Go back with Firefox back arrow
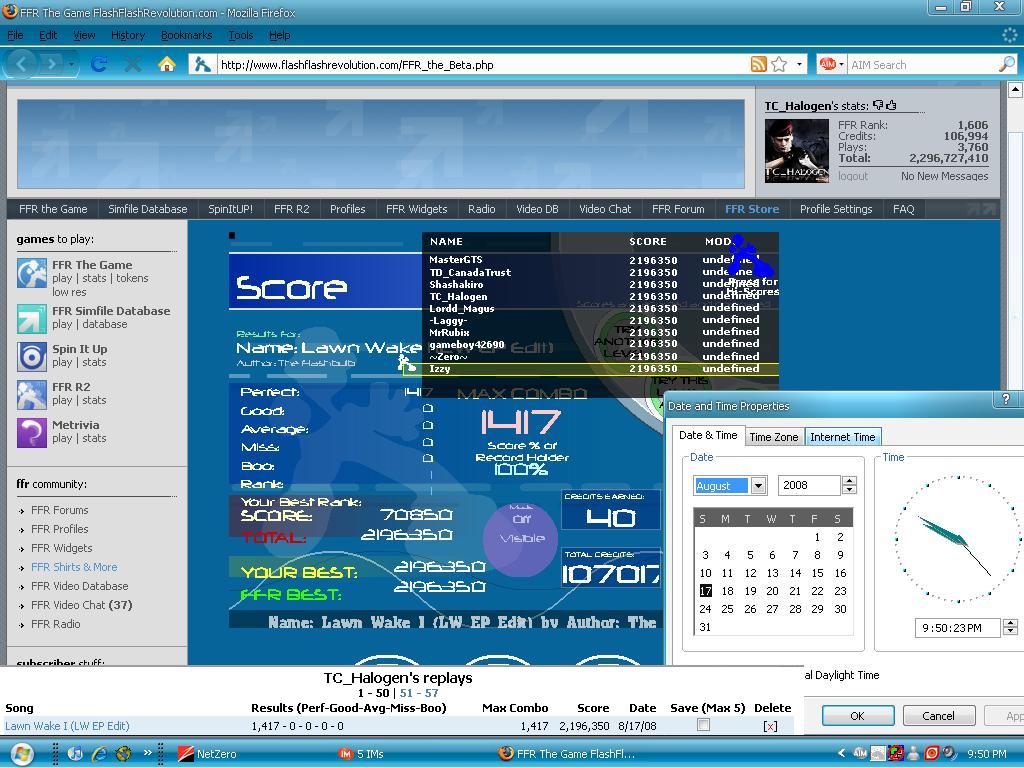1024x768 pixels. [21, 64]
